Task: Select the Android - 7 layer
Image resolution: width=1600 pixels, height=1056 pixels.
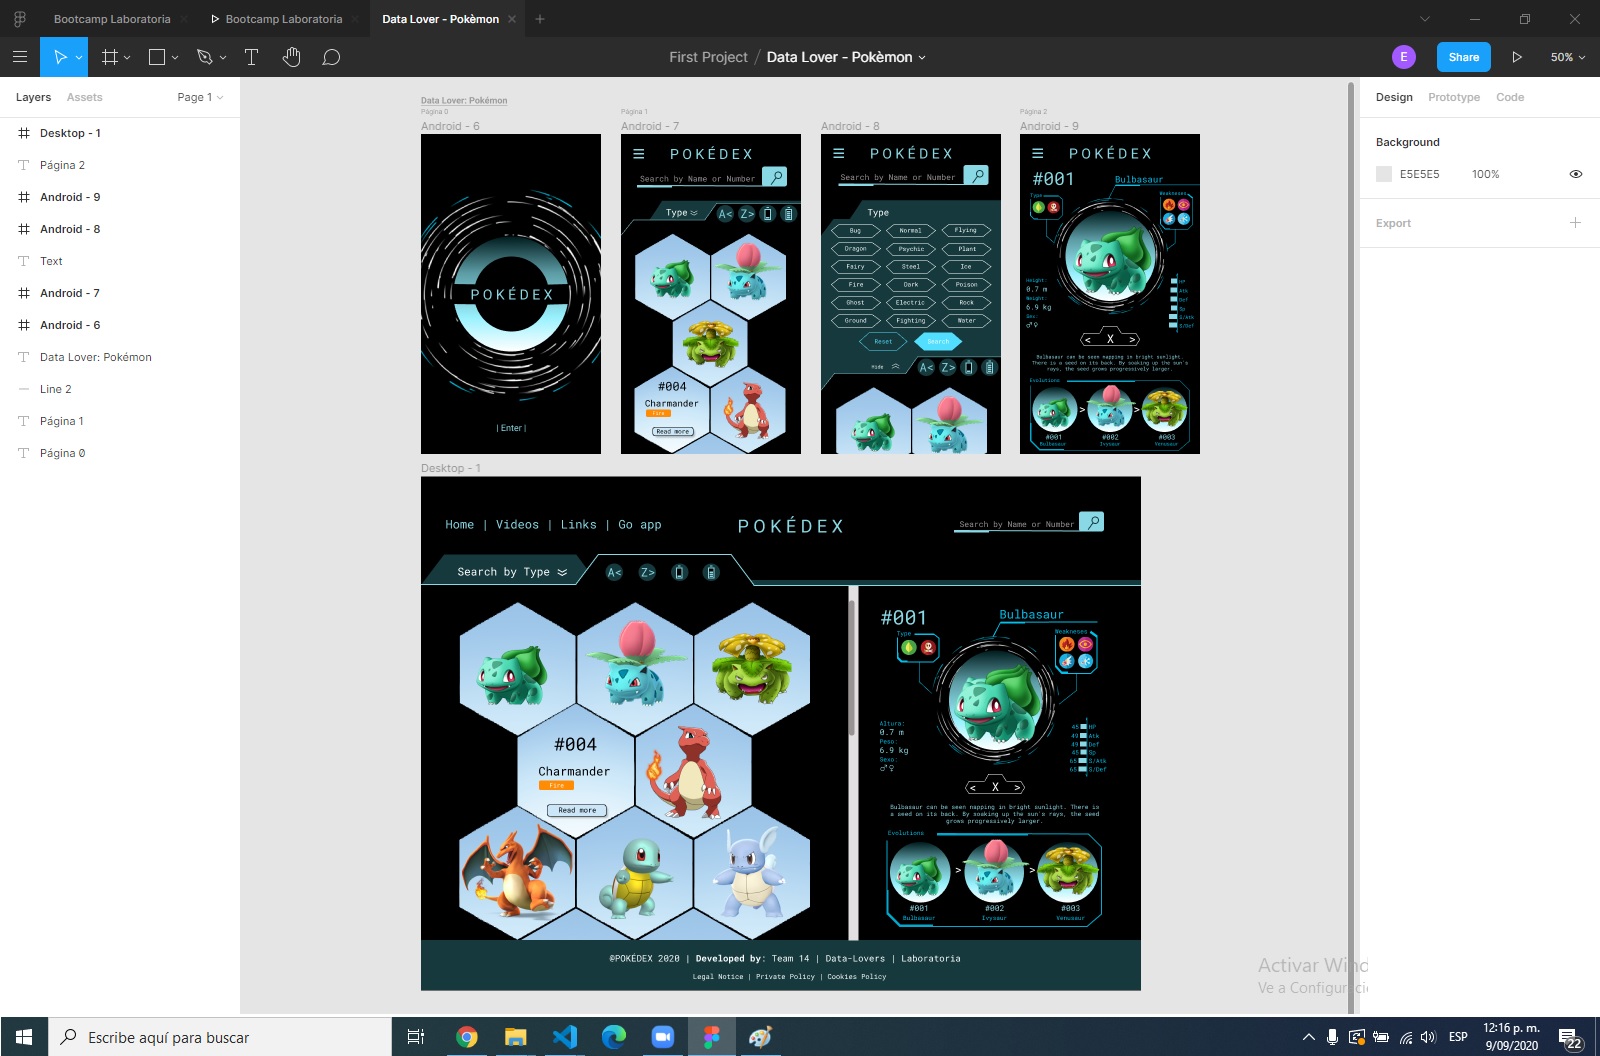Action: pos(120,293)
